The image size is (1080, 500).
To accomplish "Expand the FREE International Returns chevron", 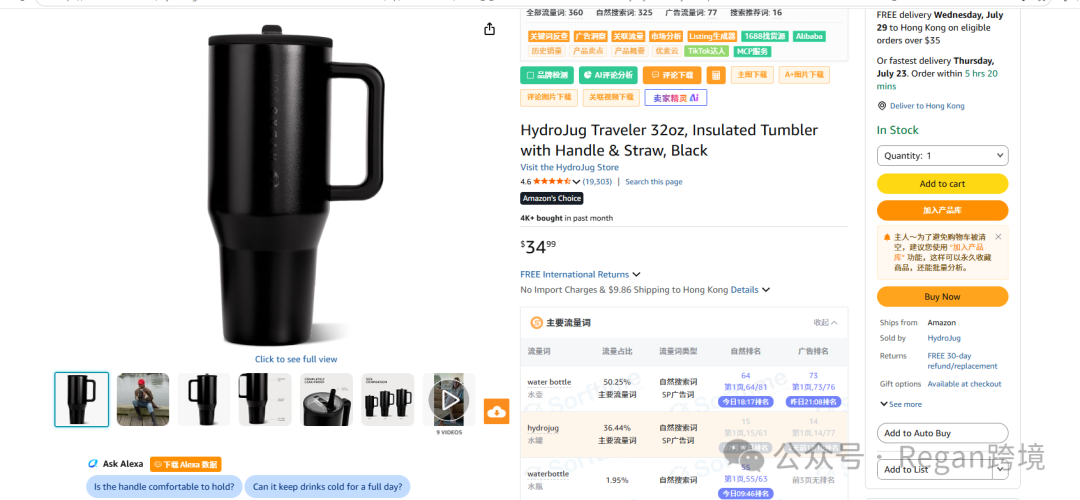I will [x=636, y=274].
